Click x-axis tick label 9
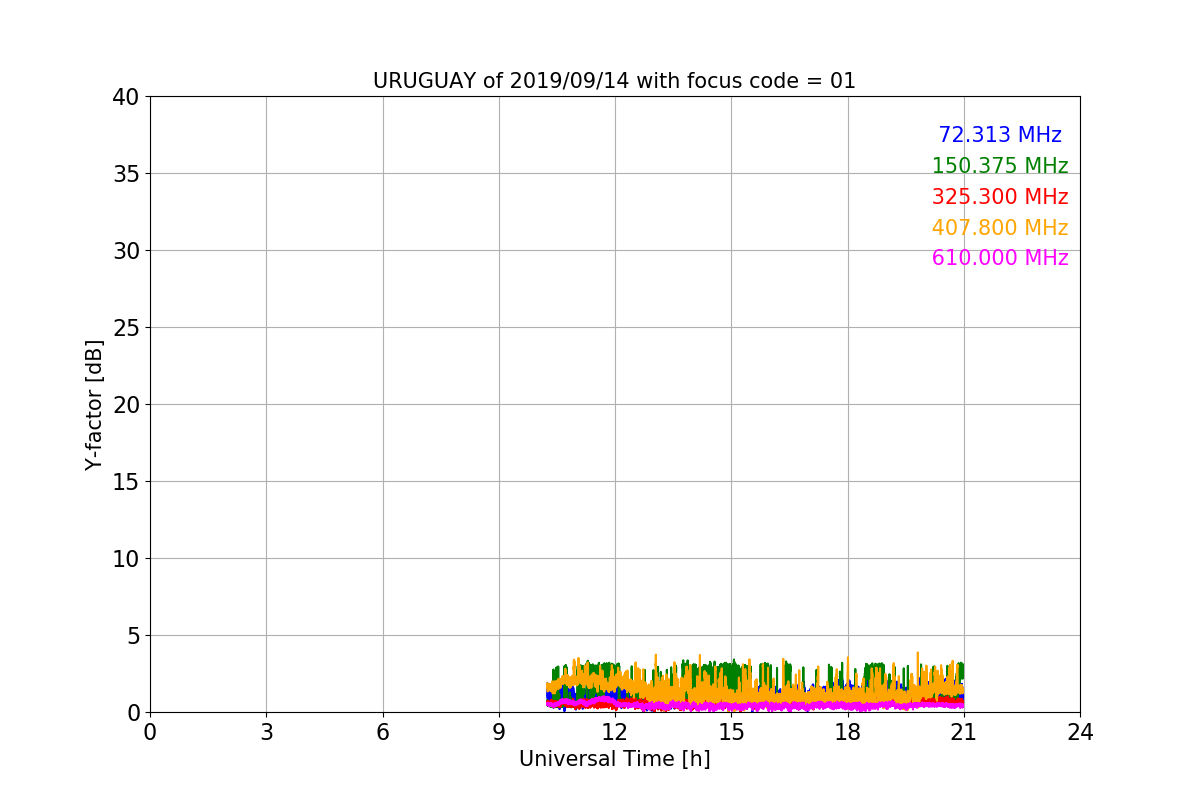1200x800 pixels. pos(499,732)
